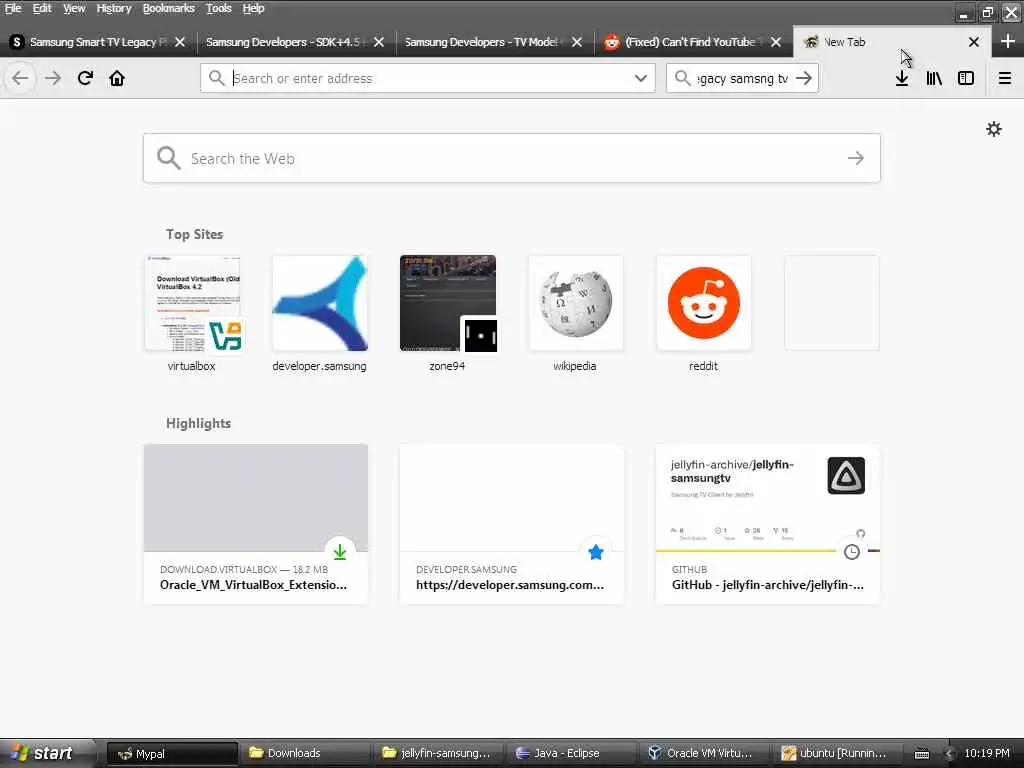The width and height of the screenshot is (1024, 768).
Task: Click the taskbar clock 10:19 PM
Action: 987,753
